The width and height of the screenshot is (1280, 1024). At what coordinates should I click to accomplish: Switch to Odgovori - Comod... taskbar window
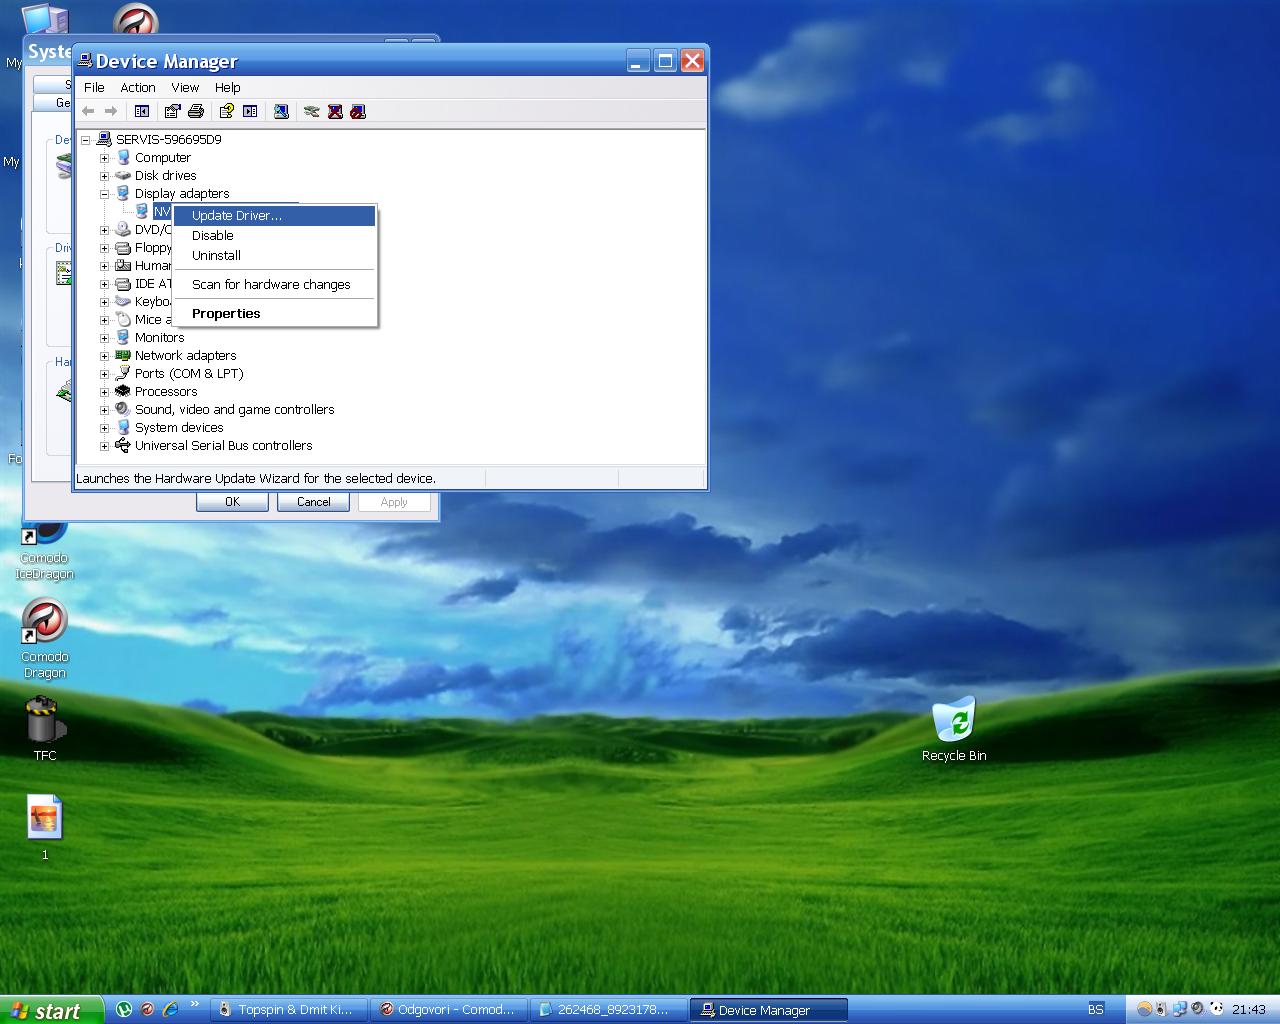[448, 1010]
